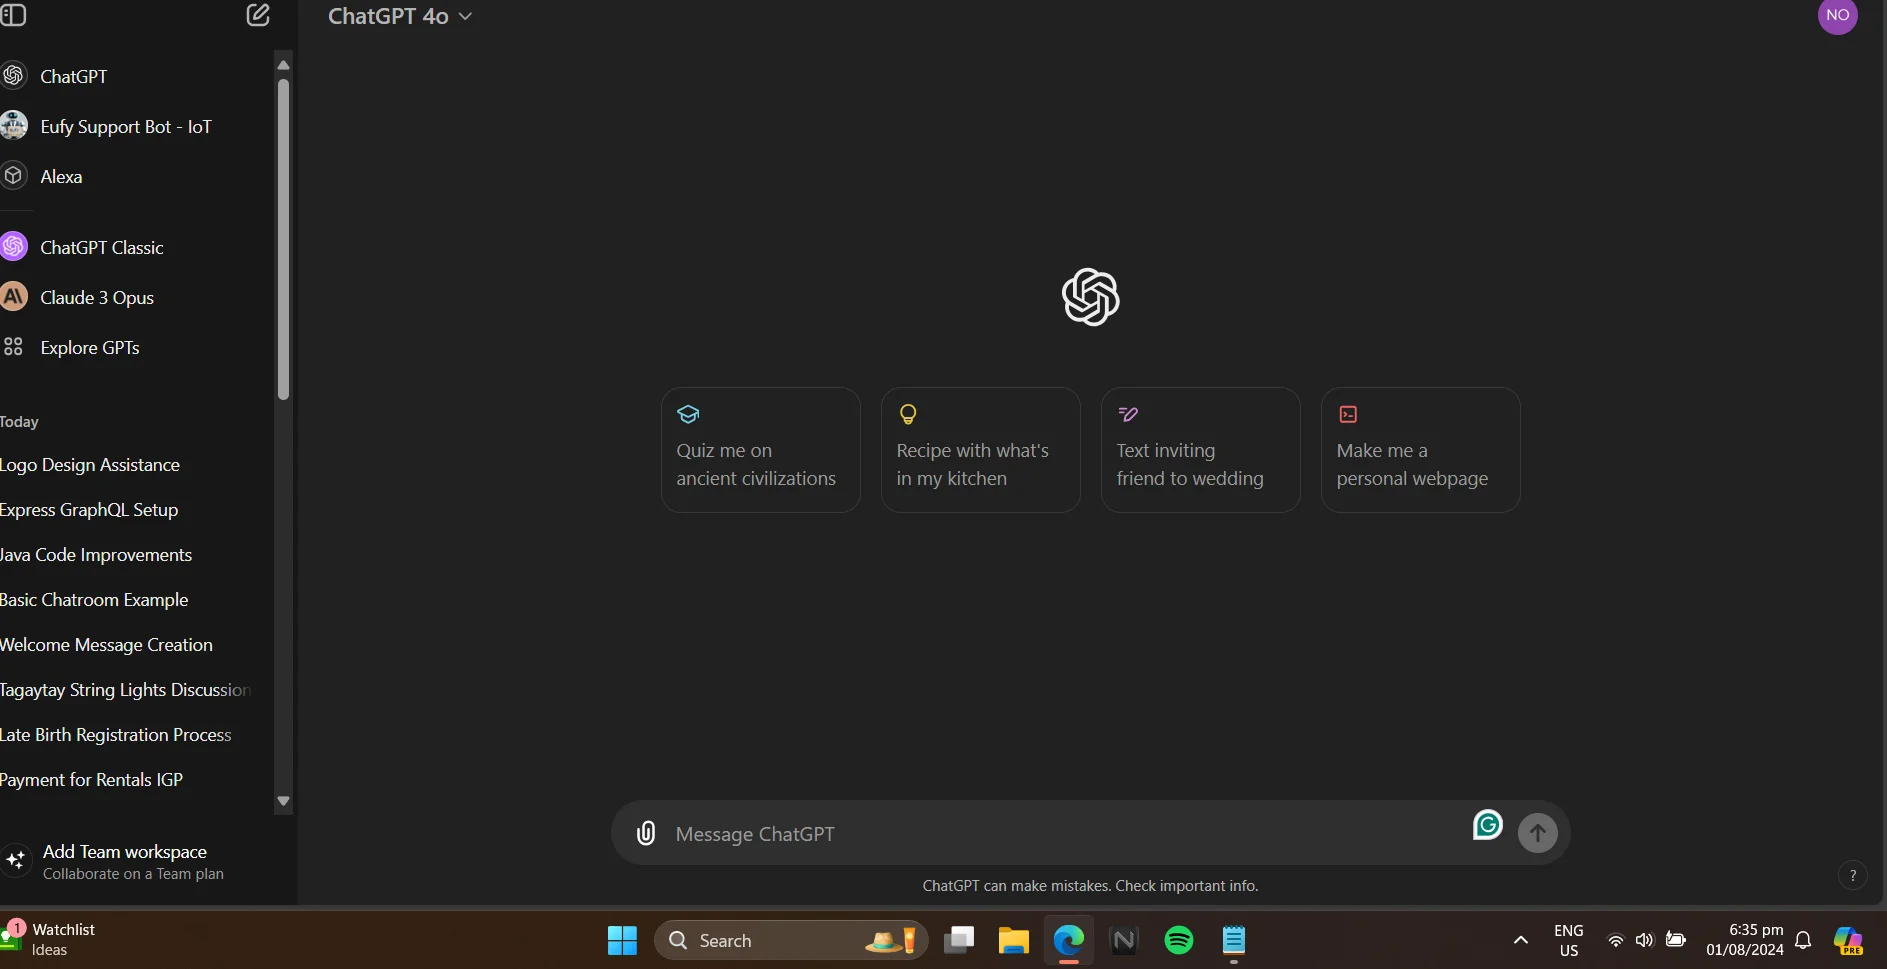Choose the Make me a personal webpage card

[x=1420, y=450]
